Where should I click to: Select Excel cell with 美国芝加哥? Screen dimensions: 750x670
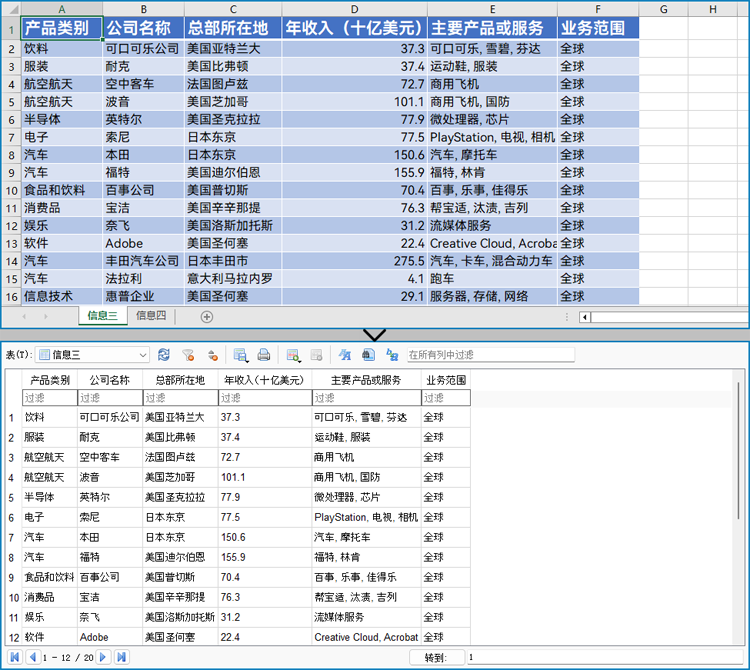click(x=233, y=102)
